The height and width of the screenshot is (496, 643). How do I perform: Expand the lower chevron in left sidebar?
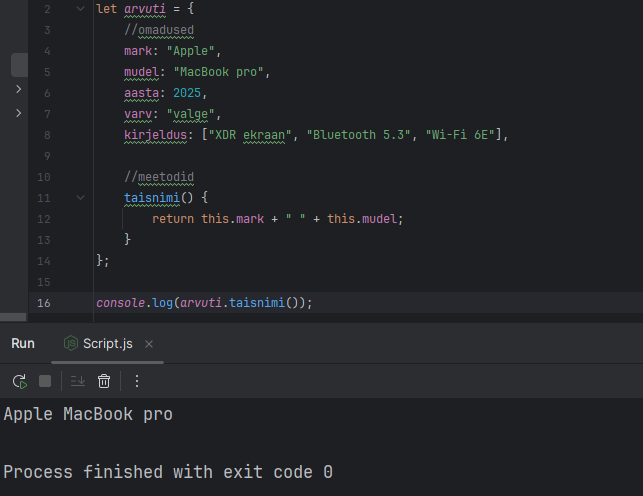click(18, 113)
